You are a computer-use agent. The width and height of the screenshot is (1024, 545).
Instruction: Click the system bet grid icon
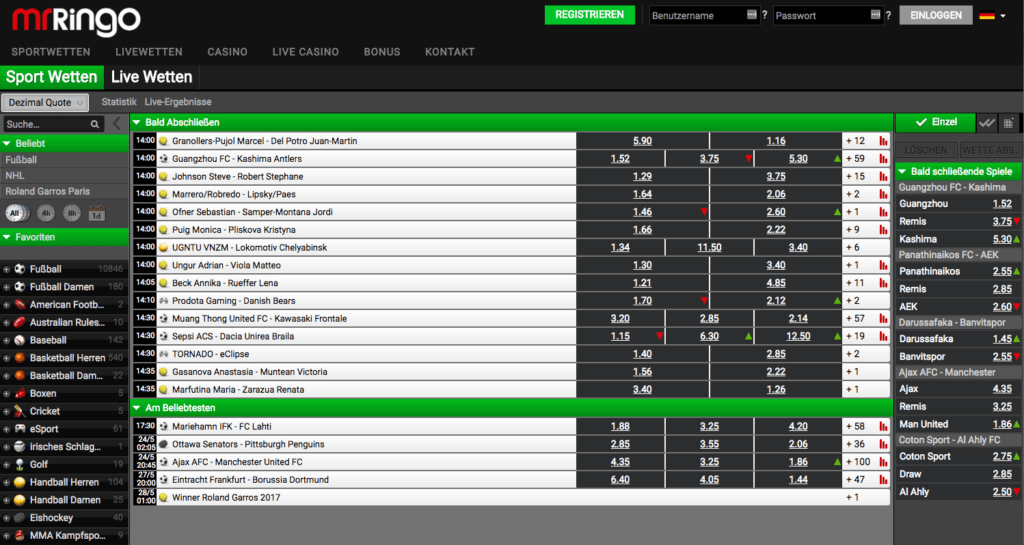[1009, 123]
